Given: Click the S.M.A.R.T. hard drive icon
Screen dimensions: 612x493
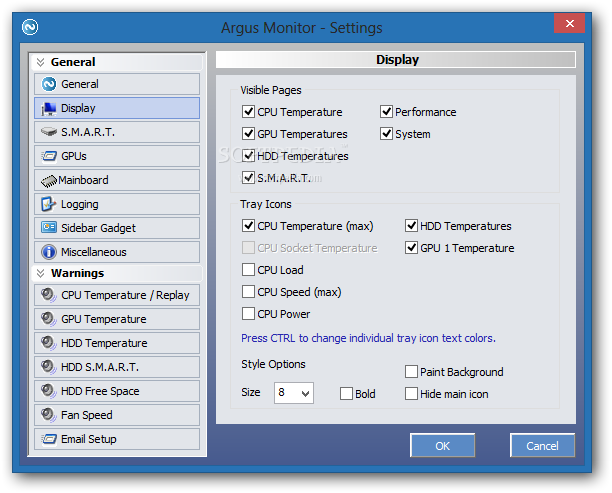Looking at the screenshot, I should (49, 132).
